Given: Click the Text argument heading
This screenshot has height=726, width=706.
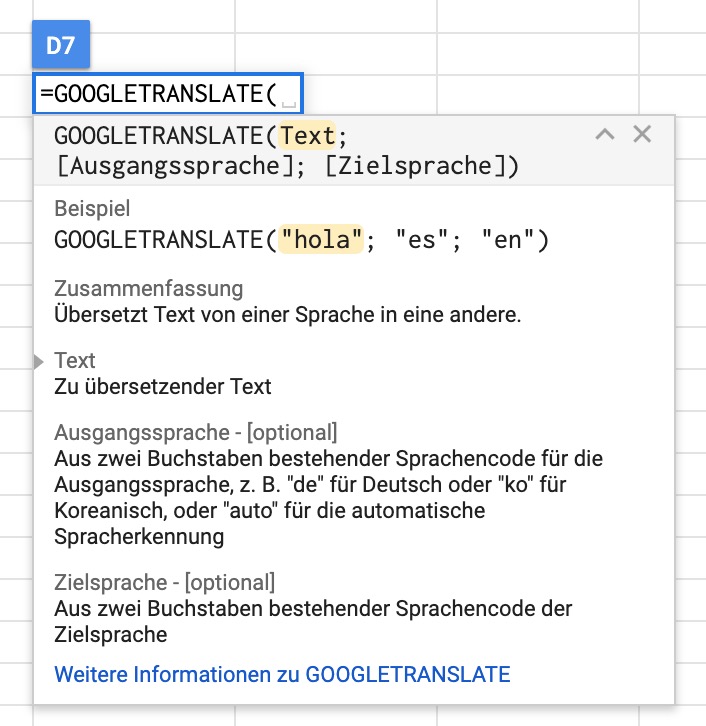Looking at the screenshot, I should point(75,360).
